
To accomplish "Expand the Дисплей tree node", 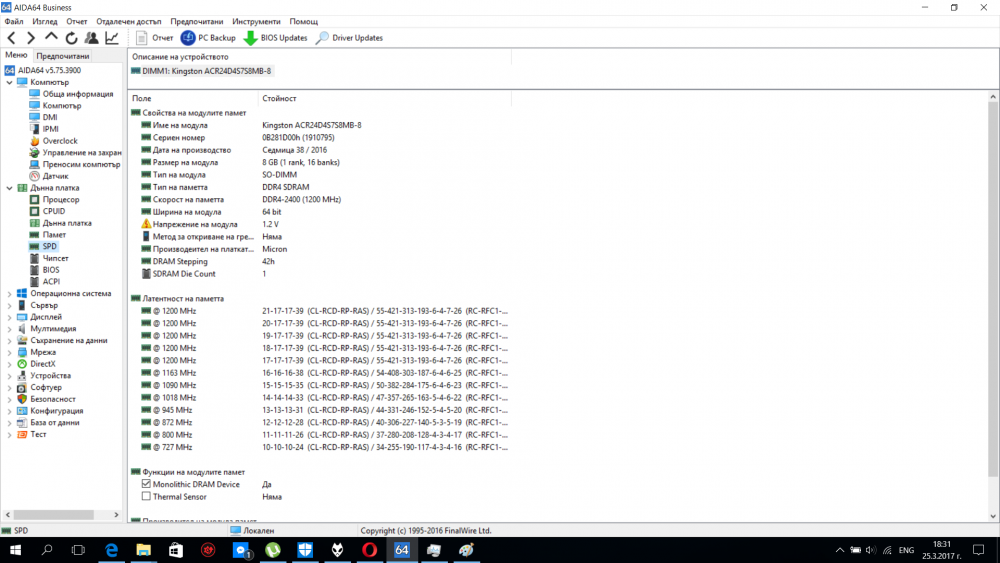I will pos(10,317).
